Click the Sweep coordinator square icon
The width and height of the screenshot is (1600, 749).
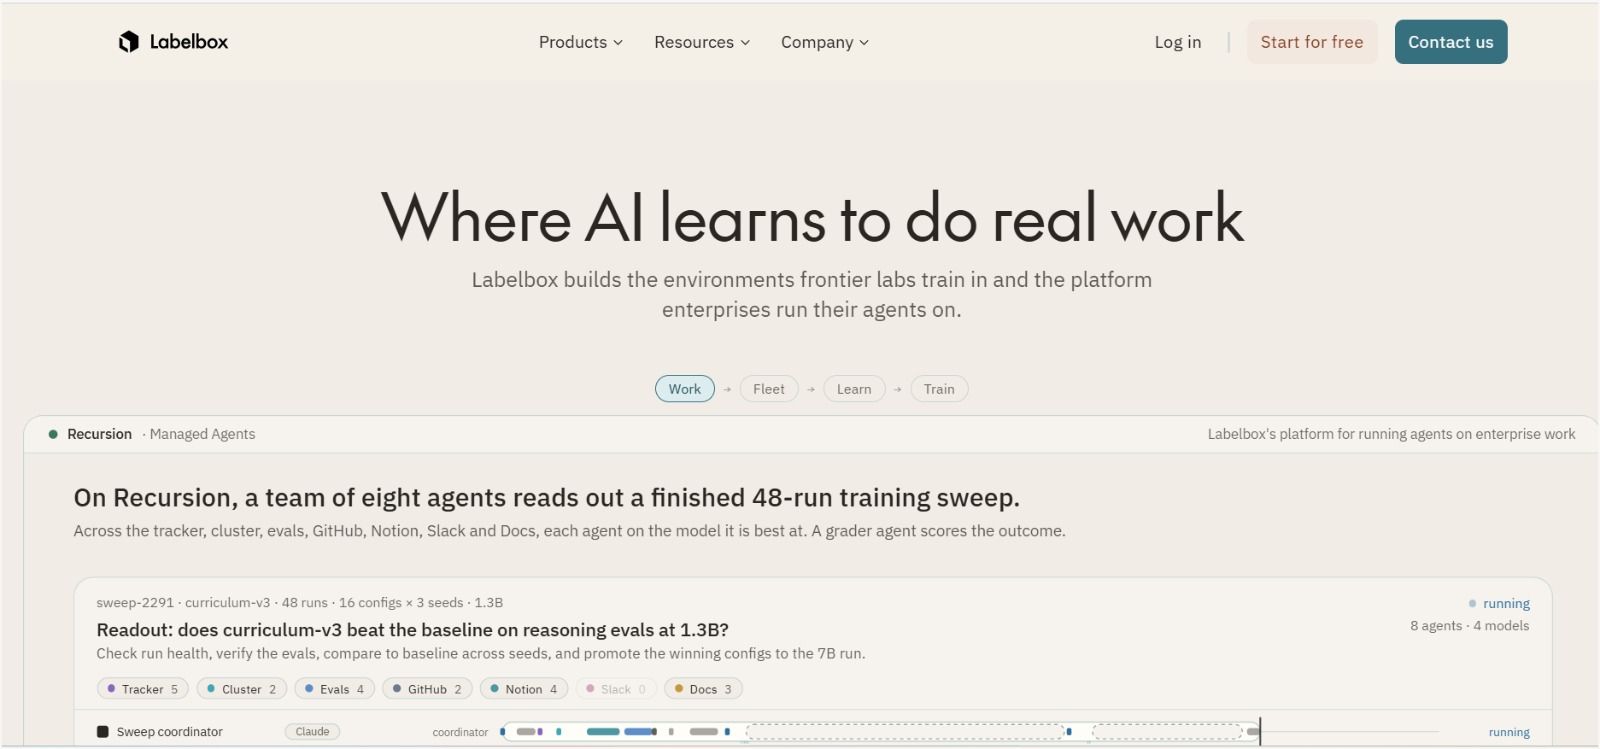(x=102, y=732)
